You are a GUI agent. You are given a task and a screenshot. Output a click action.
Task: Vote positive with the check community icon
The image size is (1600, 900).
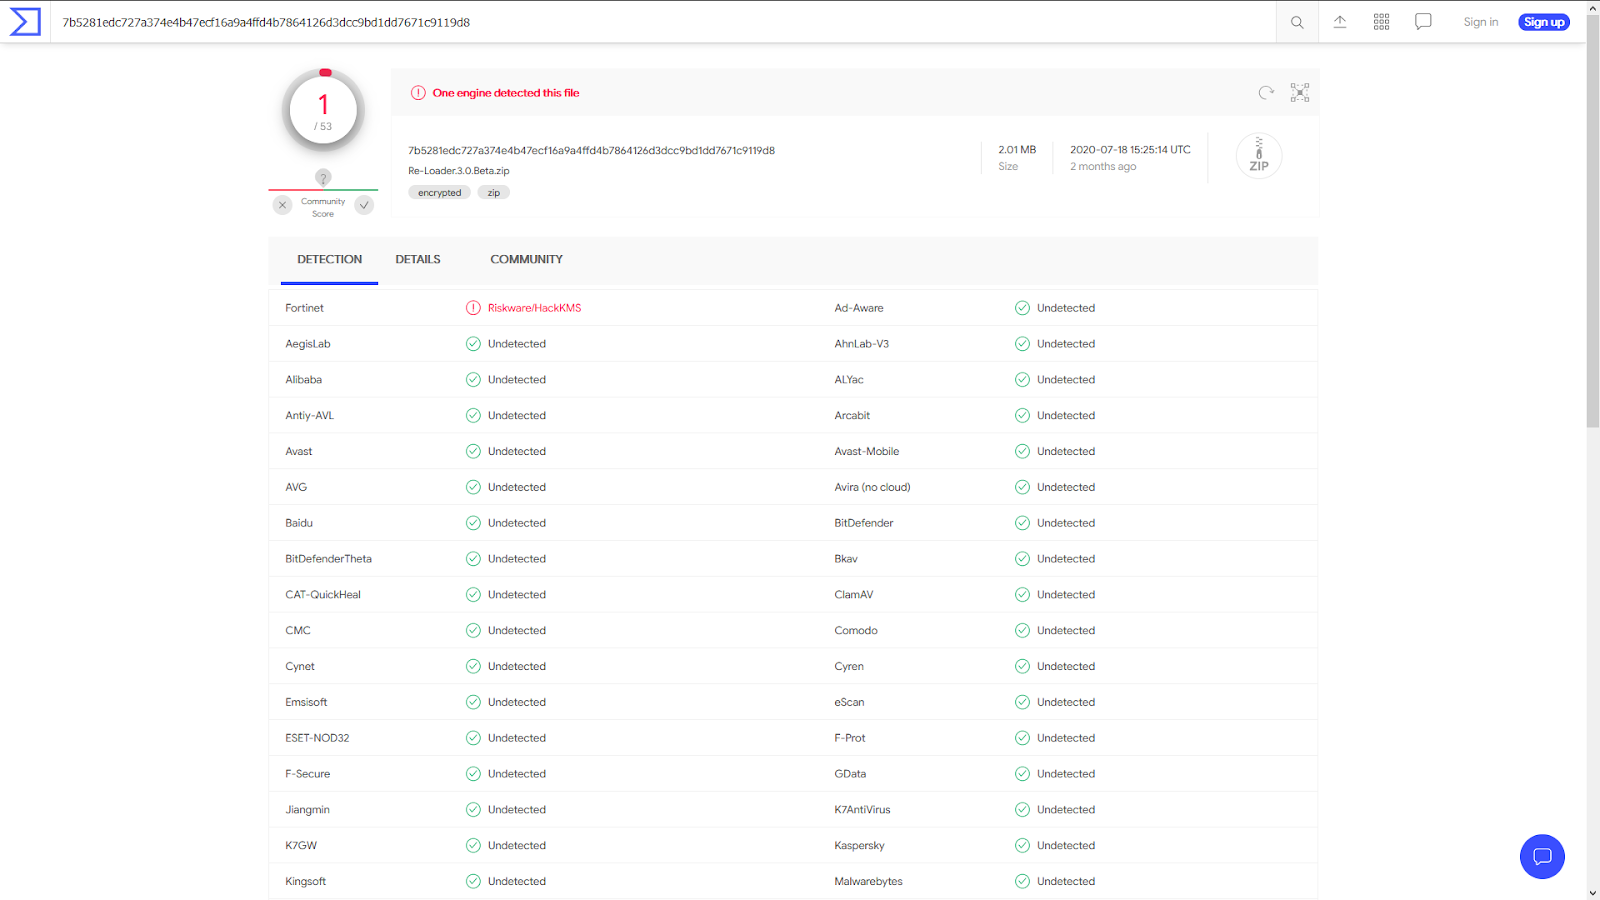tap(365, 205)
